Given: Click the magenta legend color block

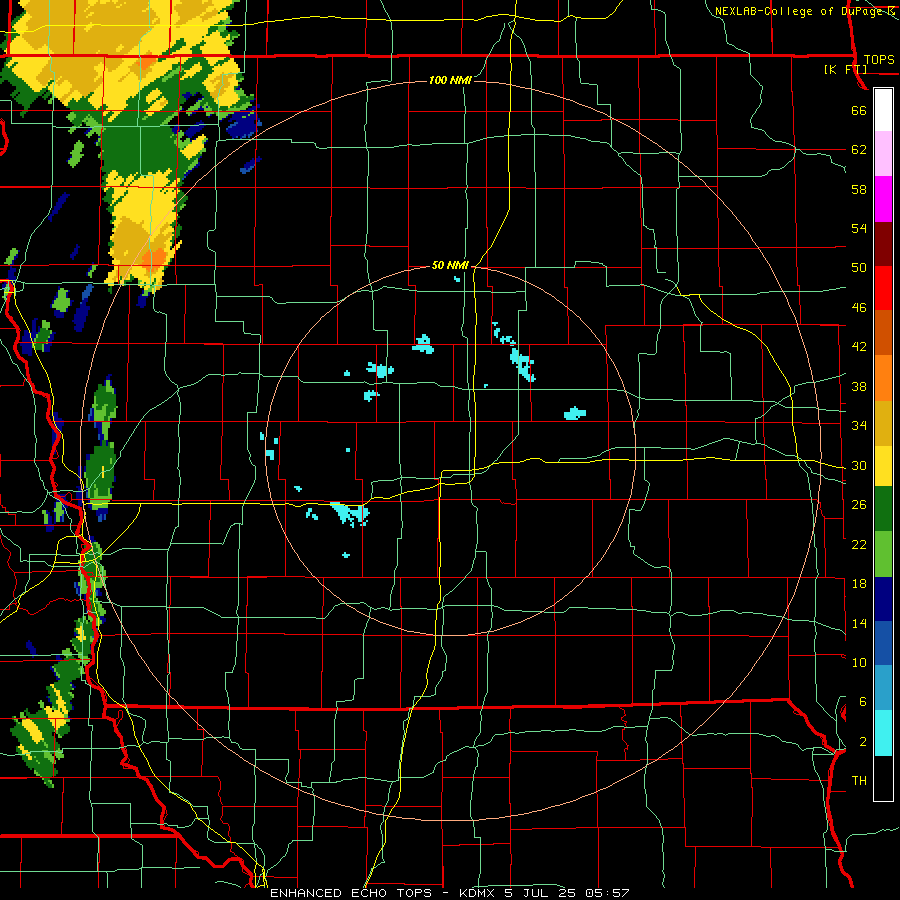Looking at the screenshot, I should click(883, 199).
